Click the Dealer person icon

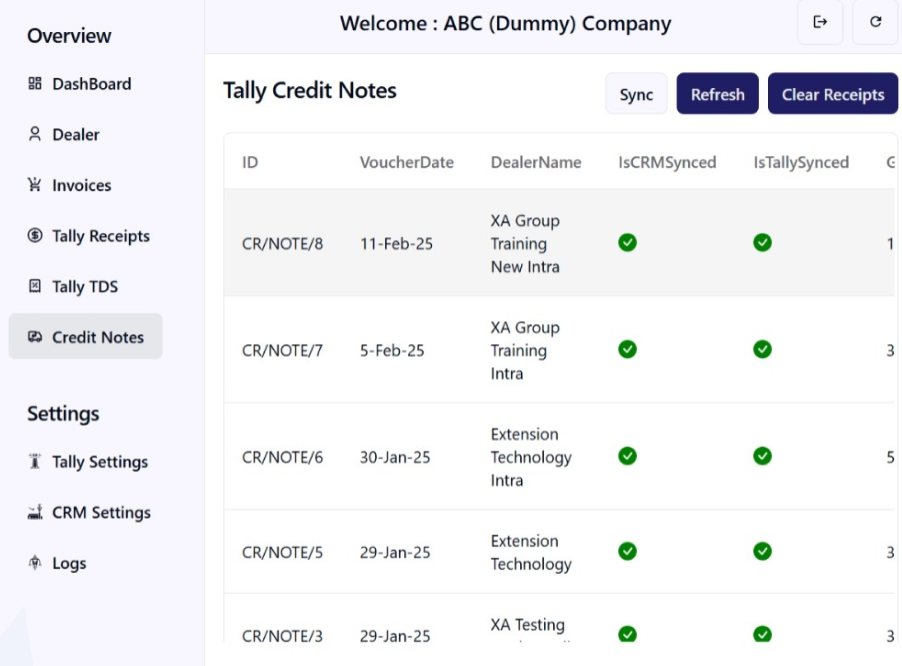click(35, 134)
